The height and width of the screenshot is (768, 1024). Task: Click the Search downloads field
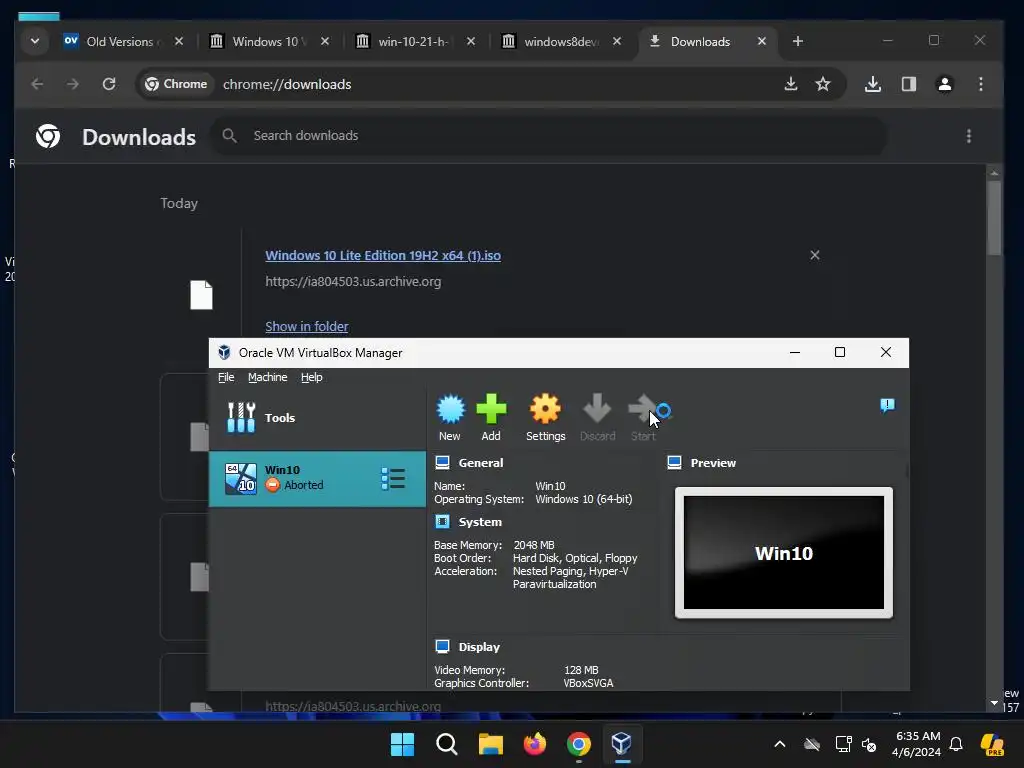pyautogui.click(x=549, y=136)
